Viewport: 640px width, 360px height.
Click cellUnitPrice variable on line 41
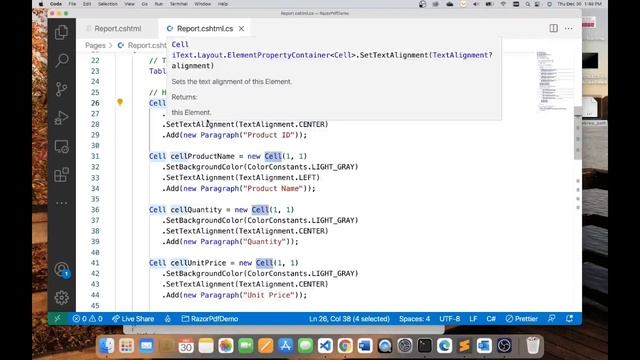coord(198,263)
